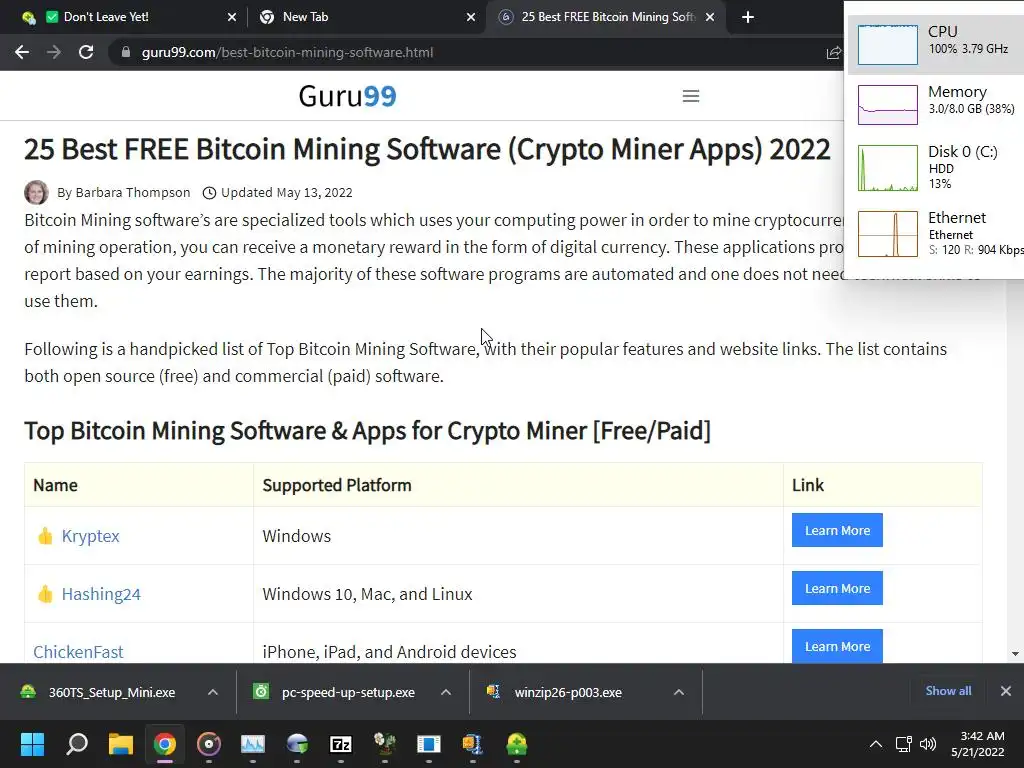Expand options for pc-speed-up-setup.exe download
The image size is (1024, 768).
(446, 692)
